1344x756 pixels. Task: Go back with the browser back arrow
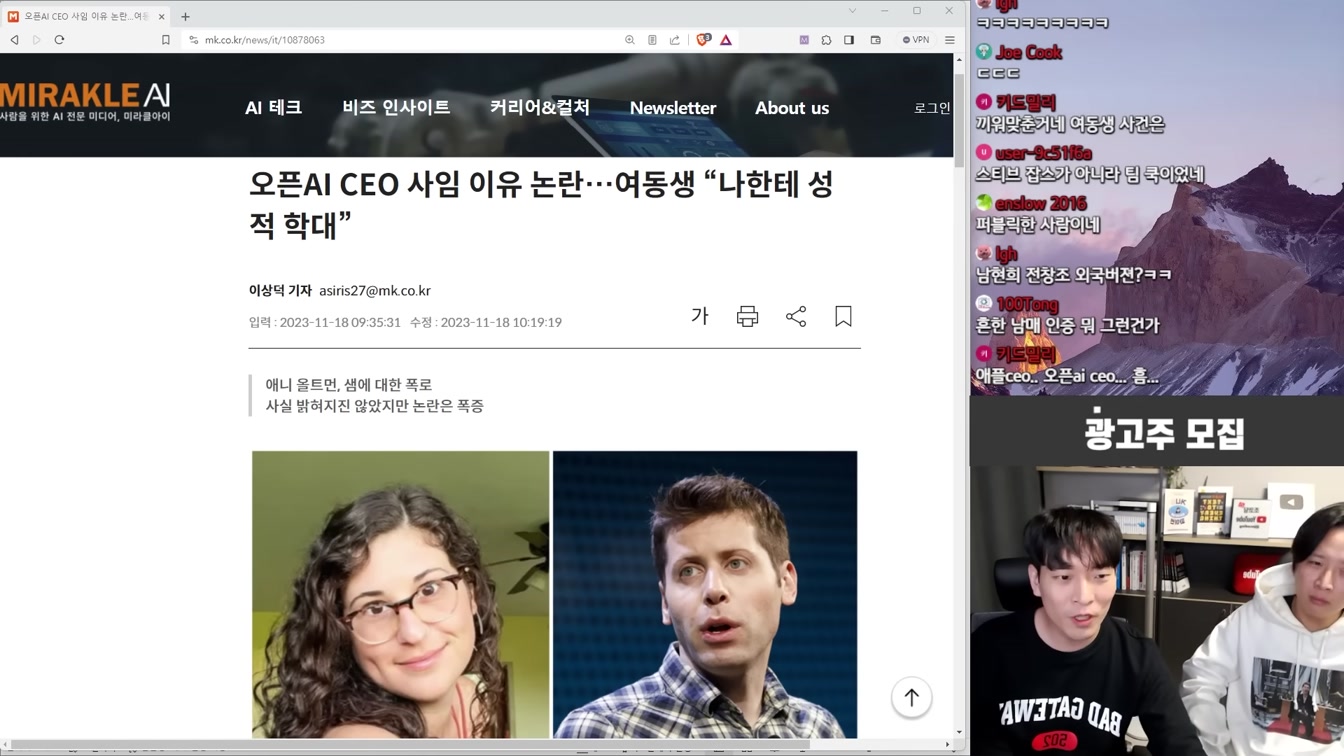(x=14, y=40)
